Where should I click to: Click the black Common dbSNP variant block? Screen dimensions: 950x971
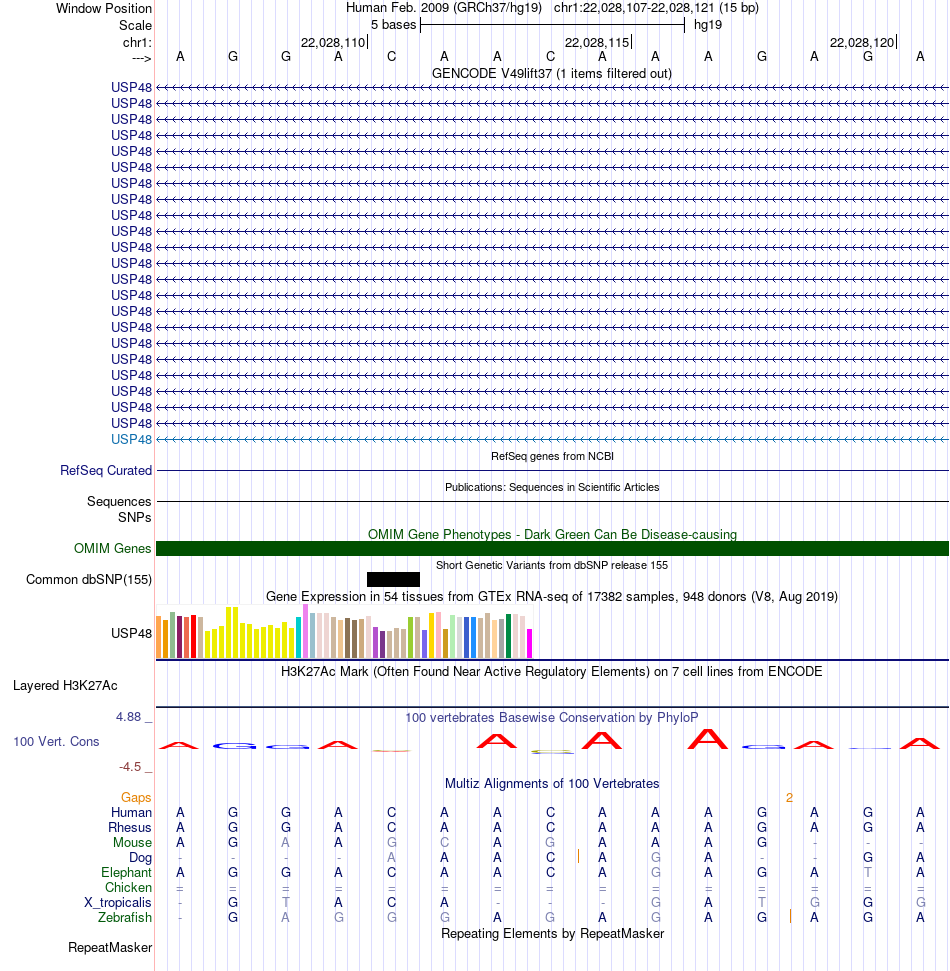[393, 580]
